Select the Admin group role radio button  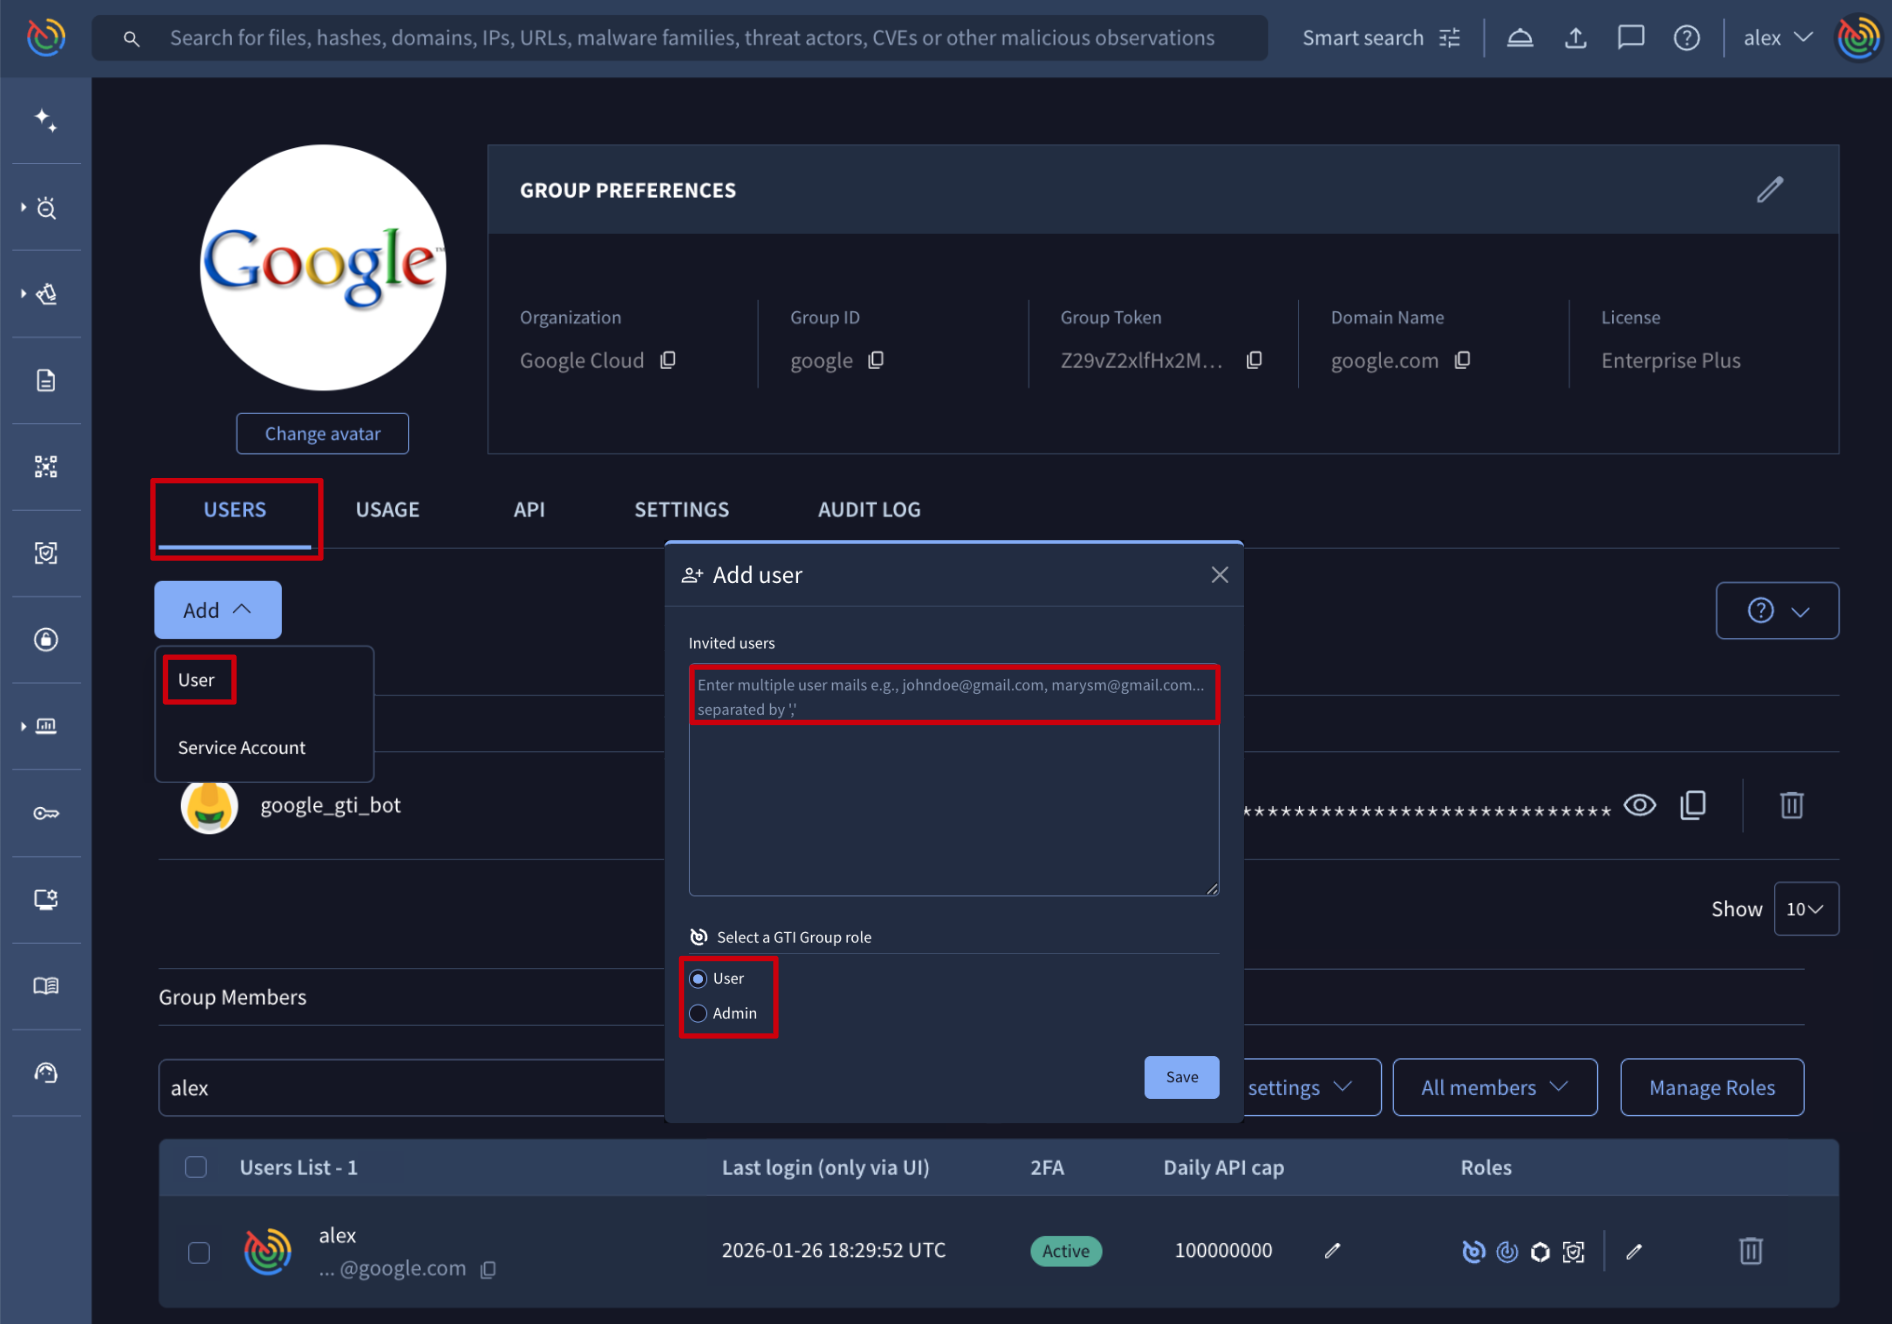[698, 1013]
